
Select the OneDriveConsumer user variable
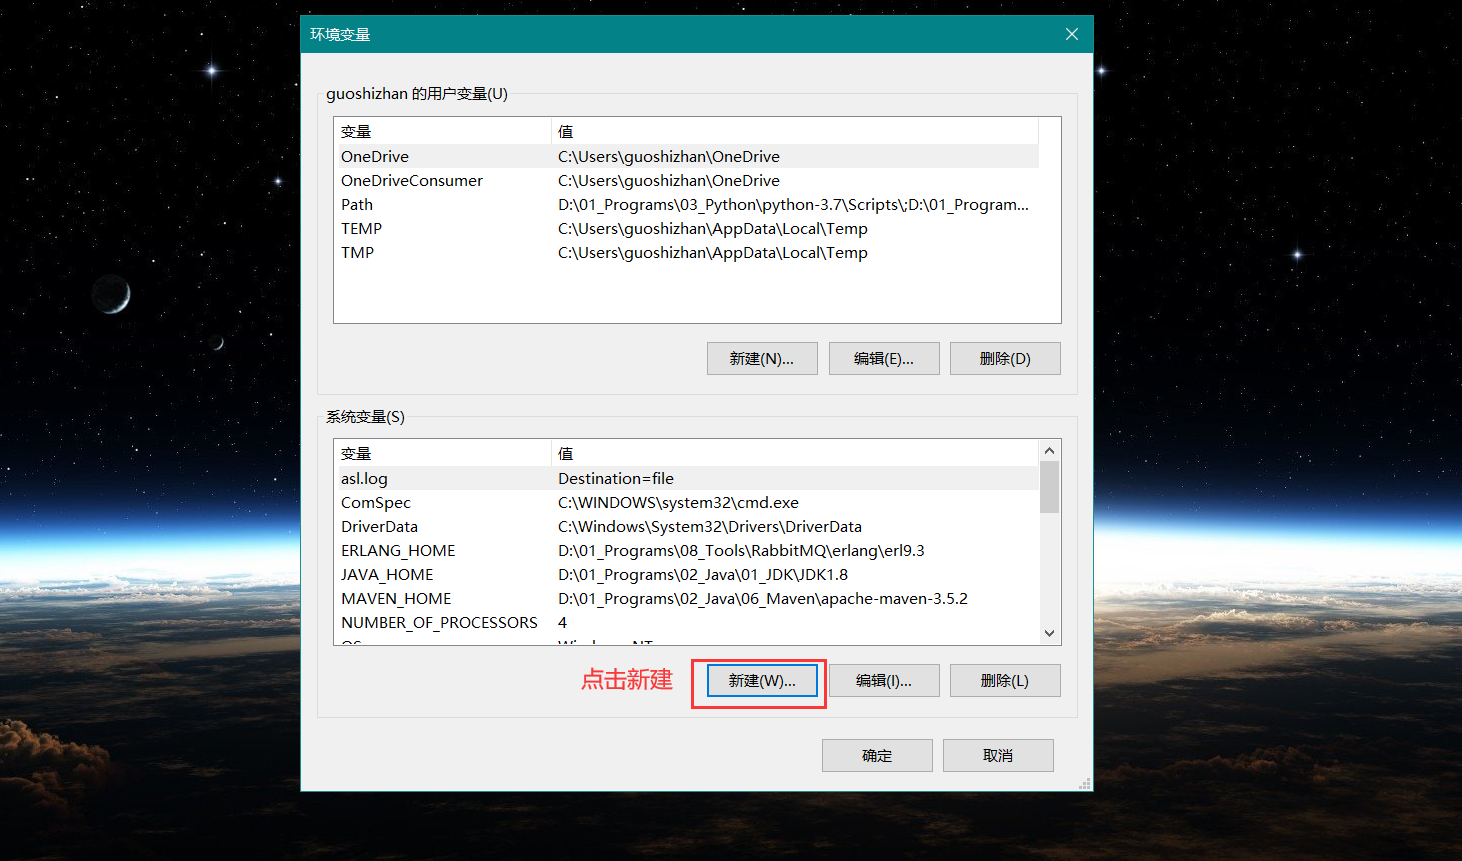687,181
